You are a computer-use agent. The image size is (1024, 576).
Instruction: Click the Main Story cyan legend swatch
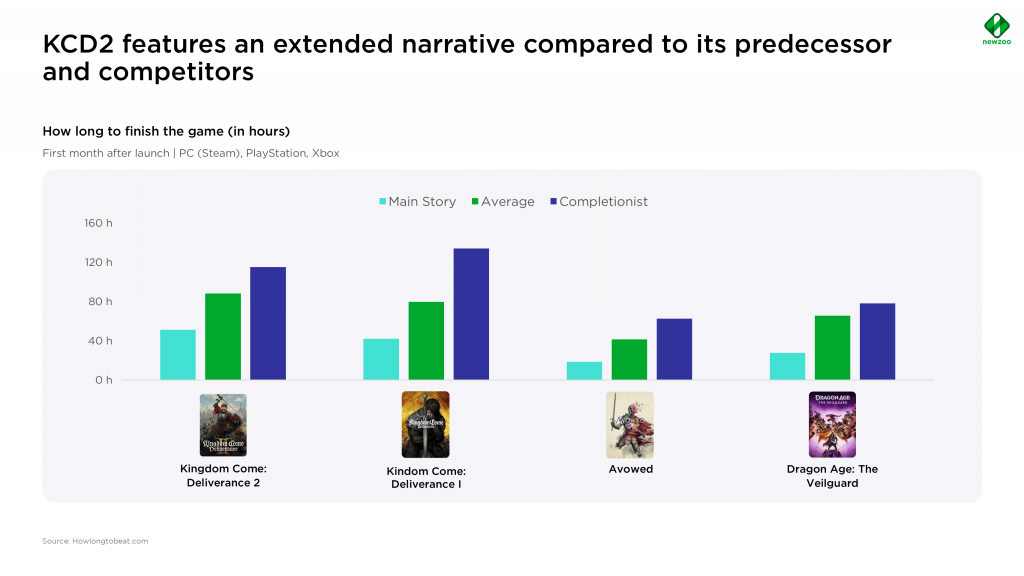383,202
